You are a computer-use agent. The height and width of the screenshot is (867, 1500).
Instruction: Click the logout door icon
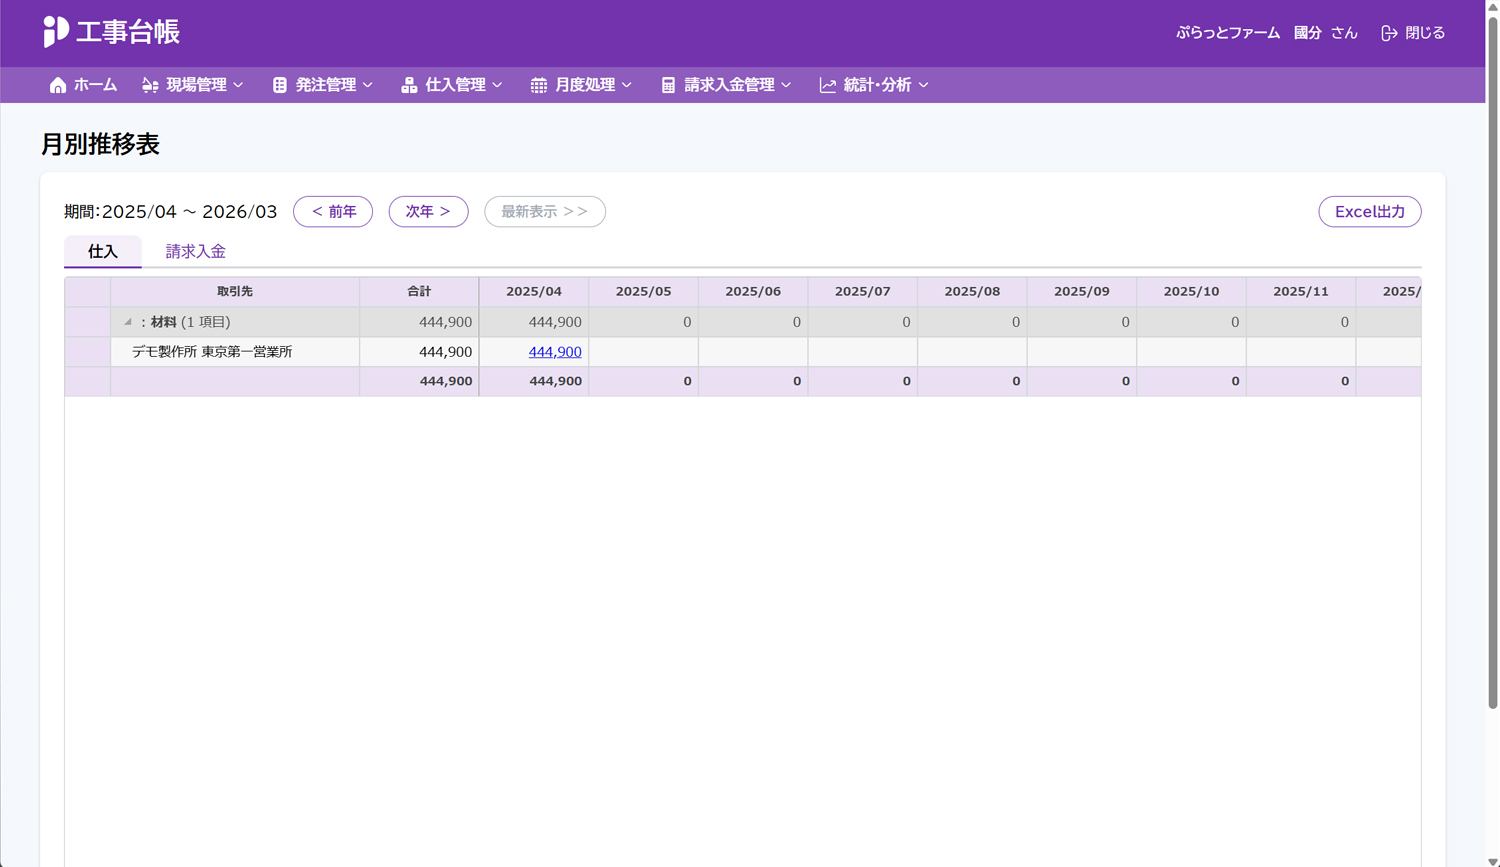point(1389,33)
